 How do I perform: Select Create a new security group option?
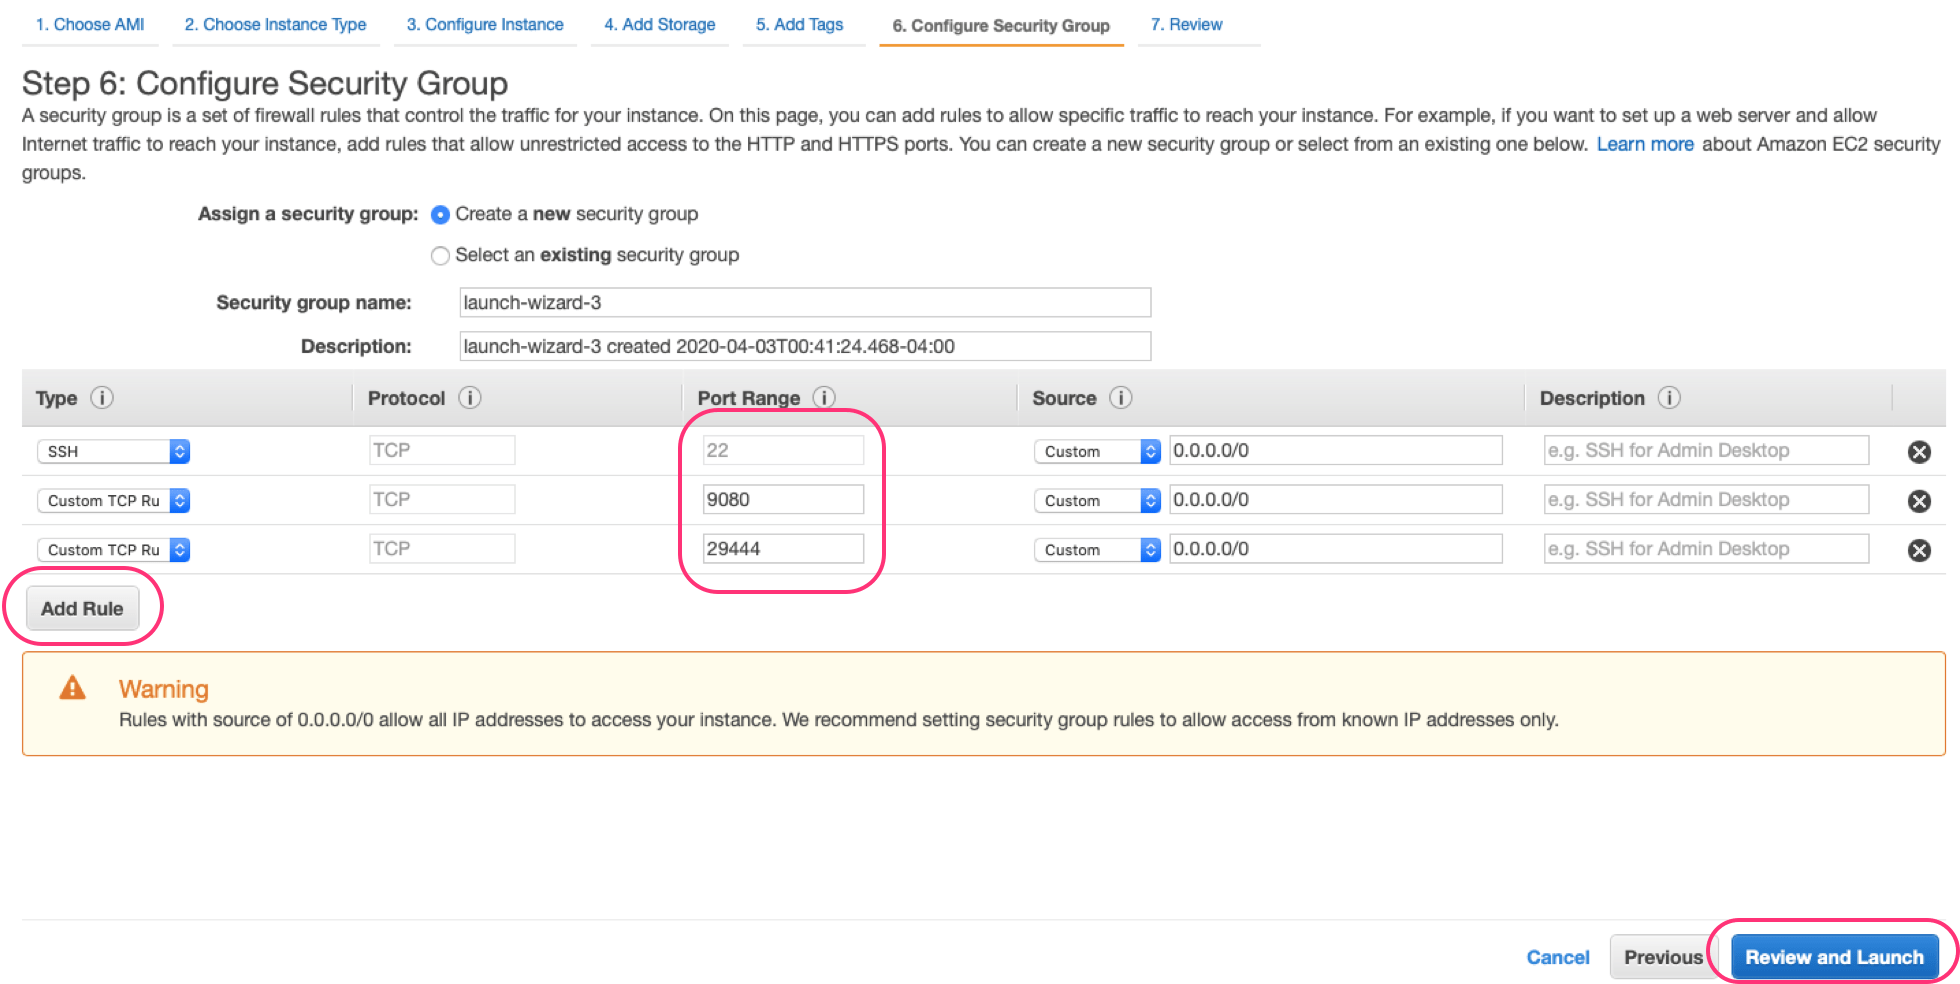(x=440, y=215)
